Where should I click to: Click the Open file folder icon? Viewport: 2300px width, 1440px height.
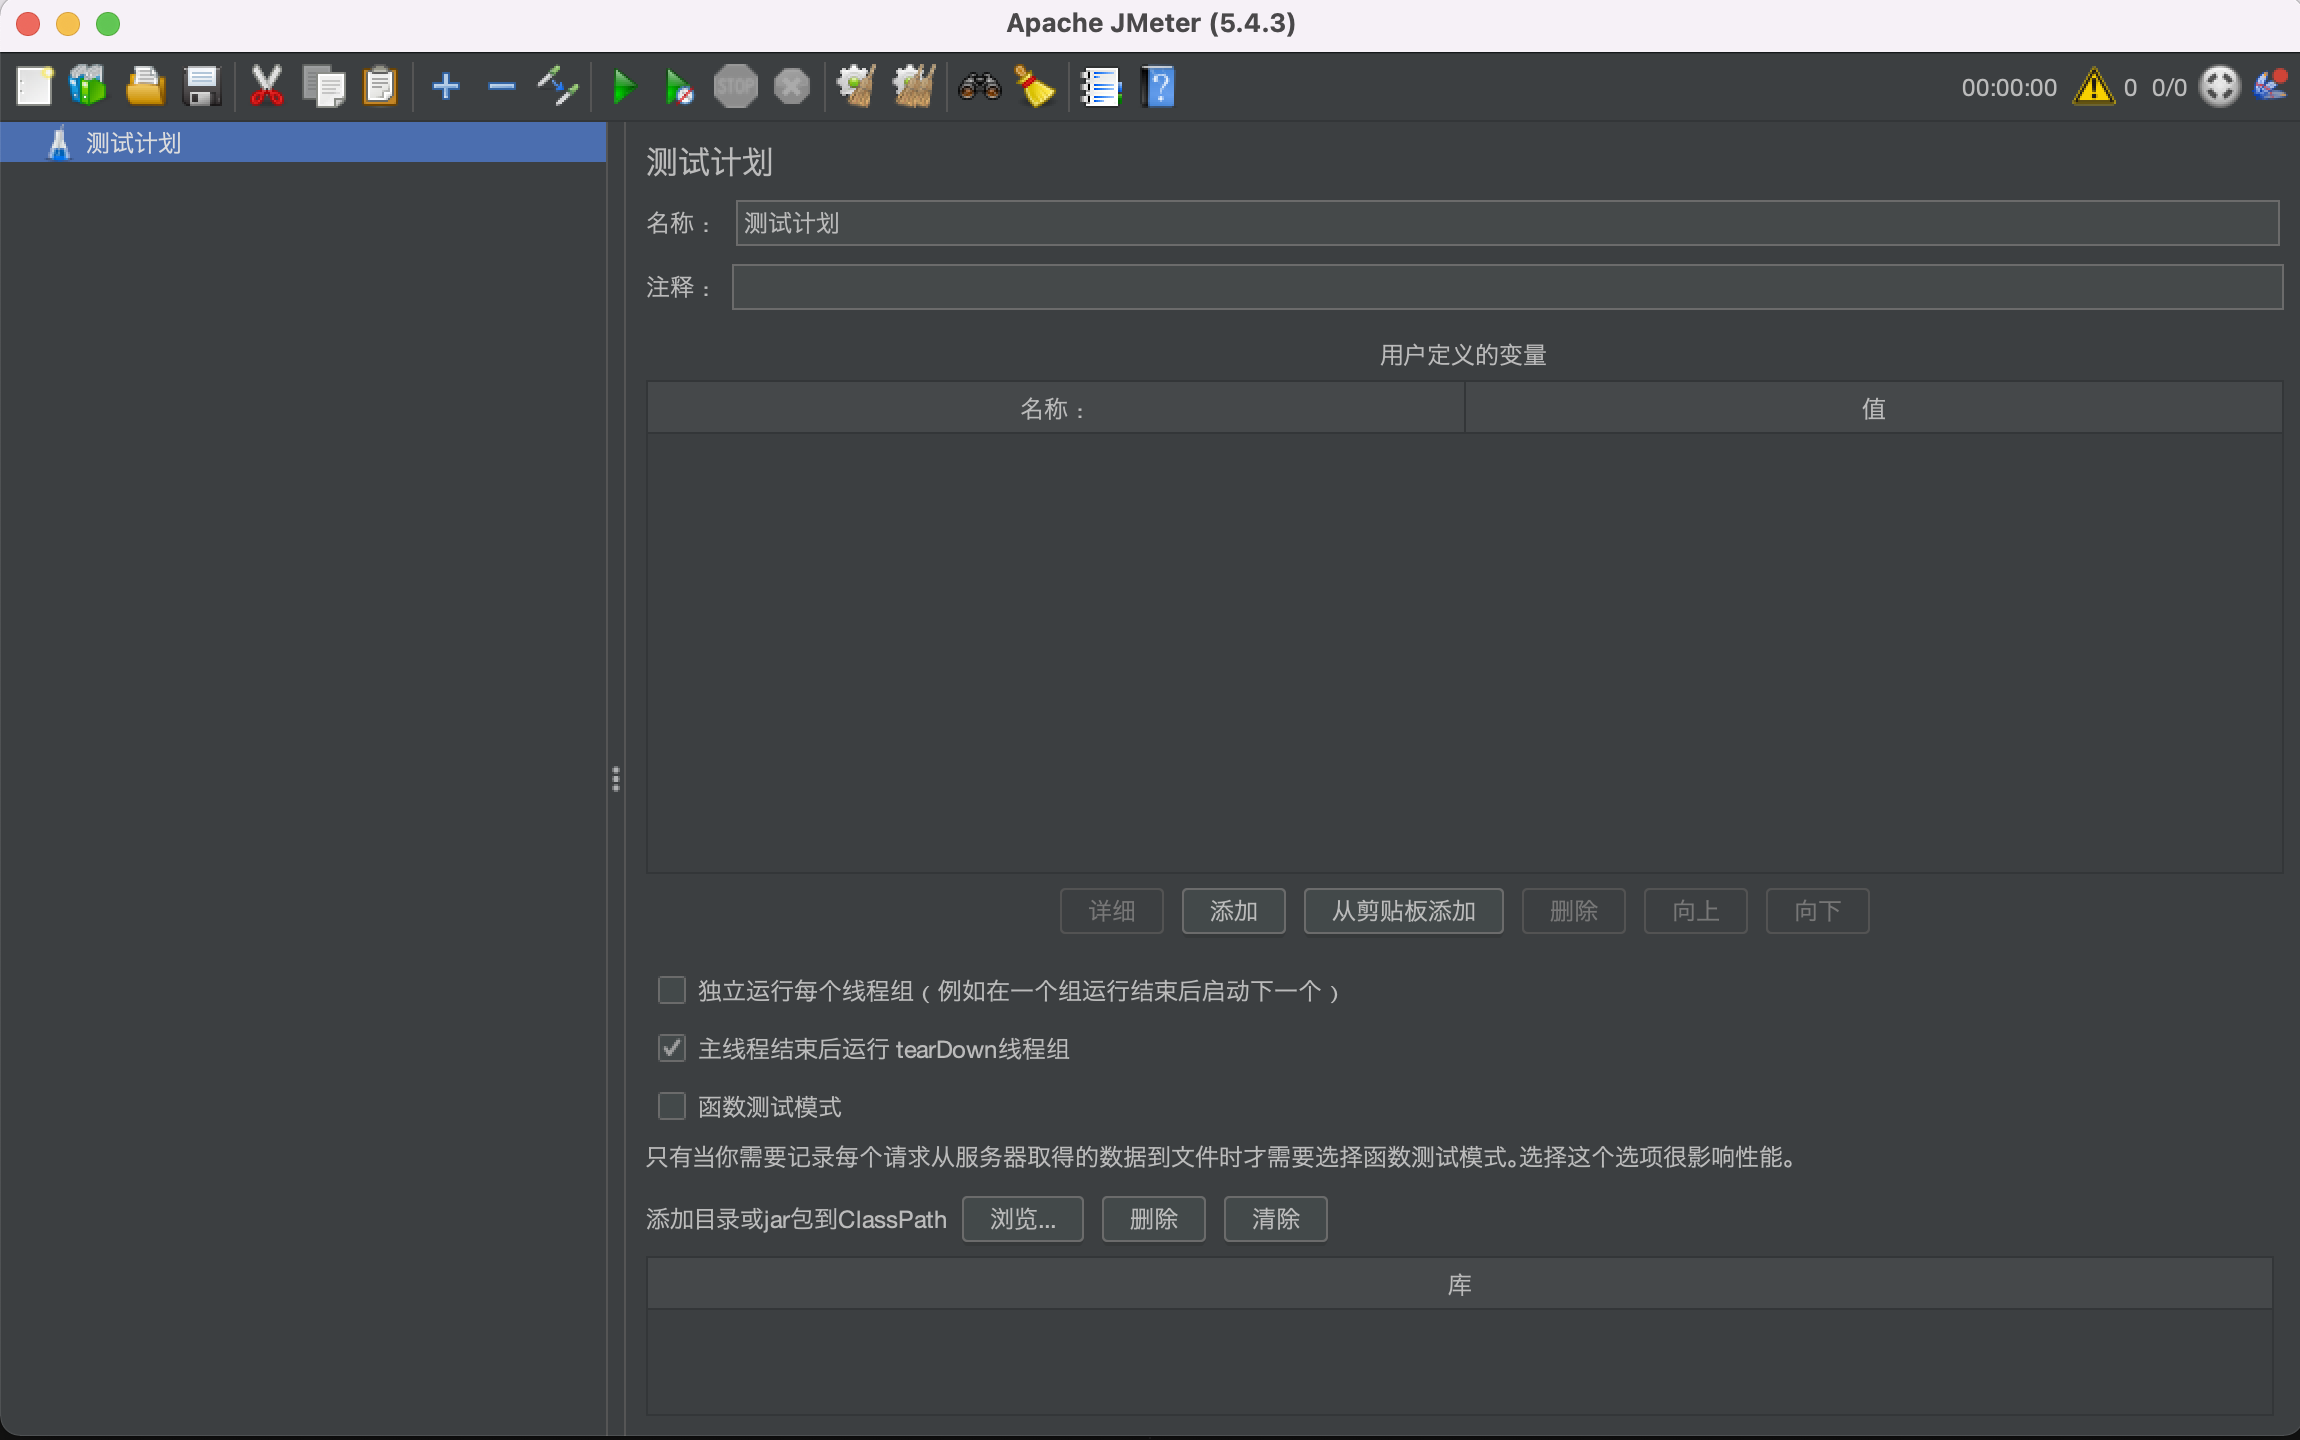coord(145,87)
